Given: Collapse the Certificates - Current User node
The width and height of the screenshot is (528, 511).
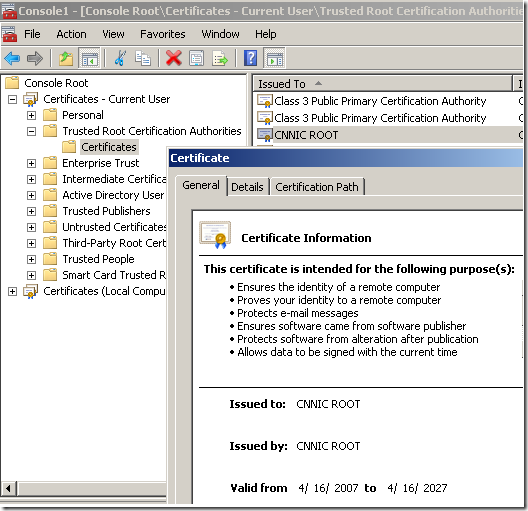Looking at the screenshot, I should point(12,100).
